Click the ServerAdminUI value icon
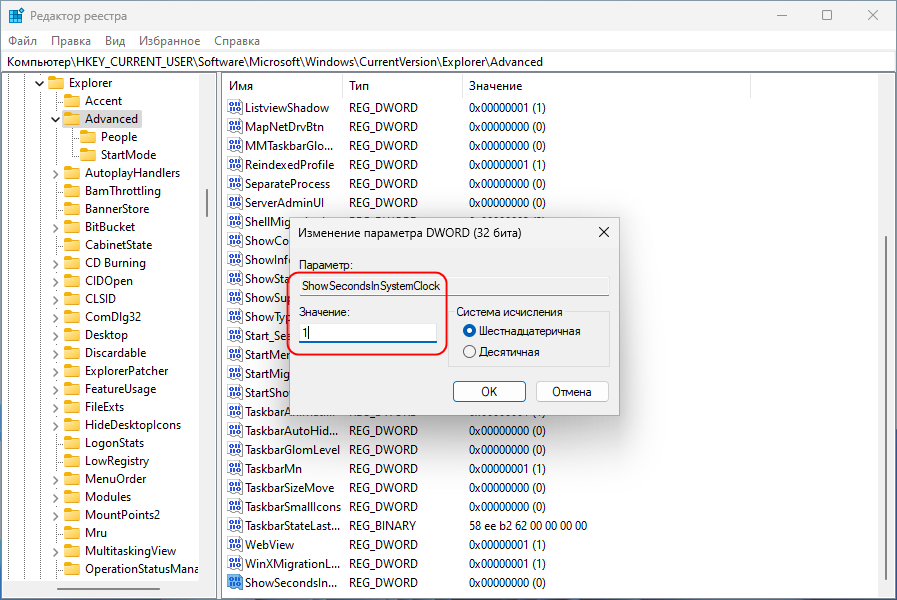897x600 pixels. [235, 202]
